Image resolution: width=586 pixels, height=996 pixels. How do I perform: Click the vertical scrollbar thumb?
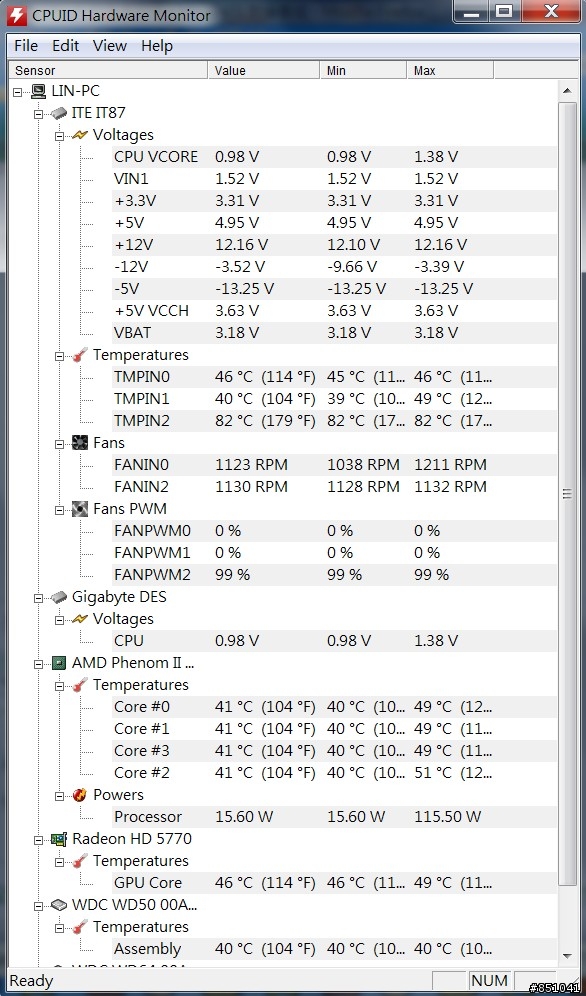click(567, 494)
